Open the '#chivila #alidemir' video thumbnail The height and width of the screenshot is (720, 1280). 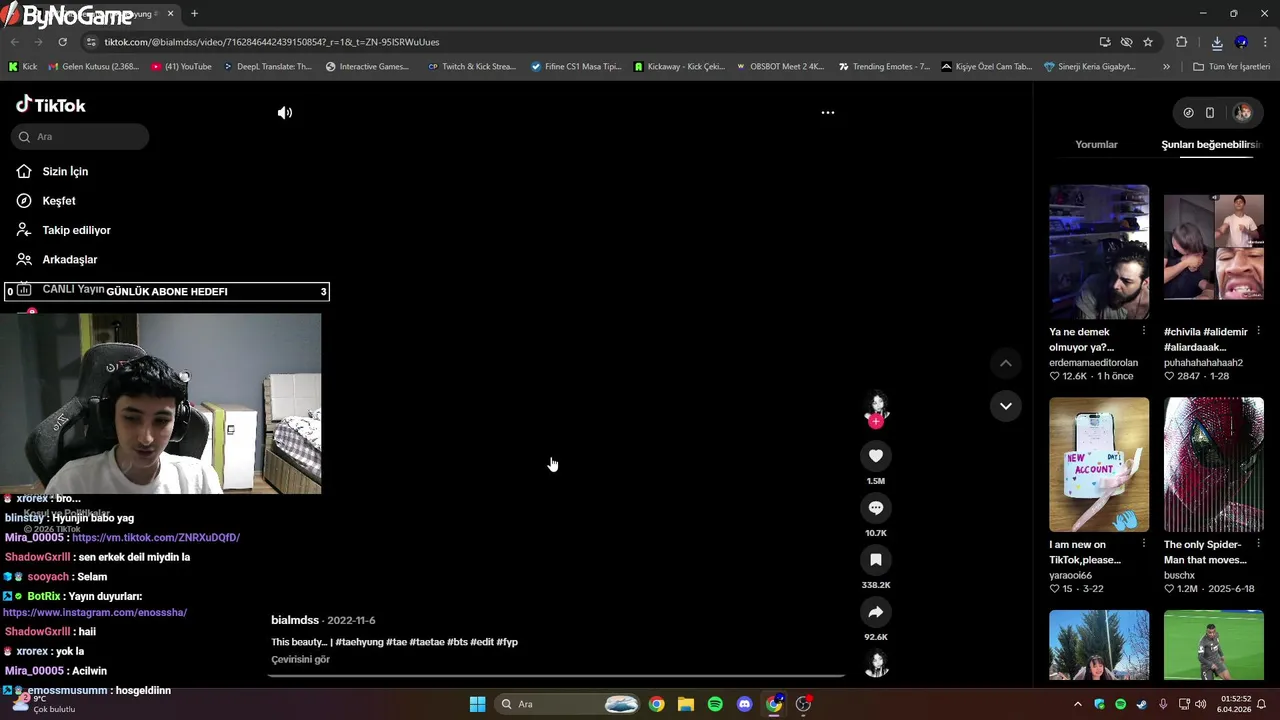point(1214,252)
